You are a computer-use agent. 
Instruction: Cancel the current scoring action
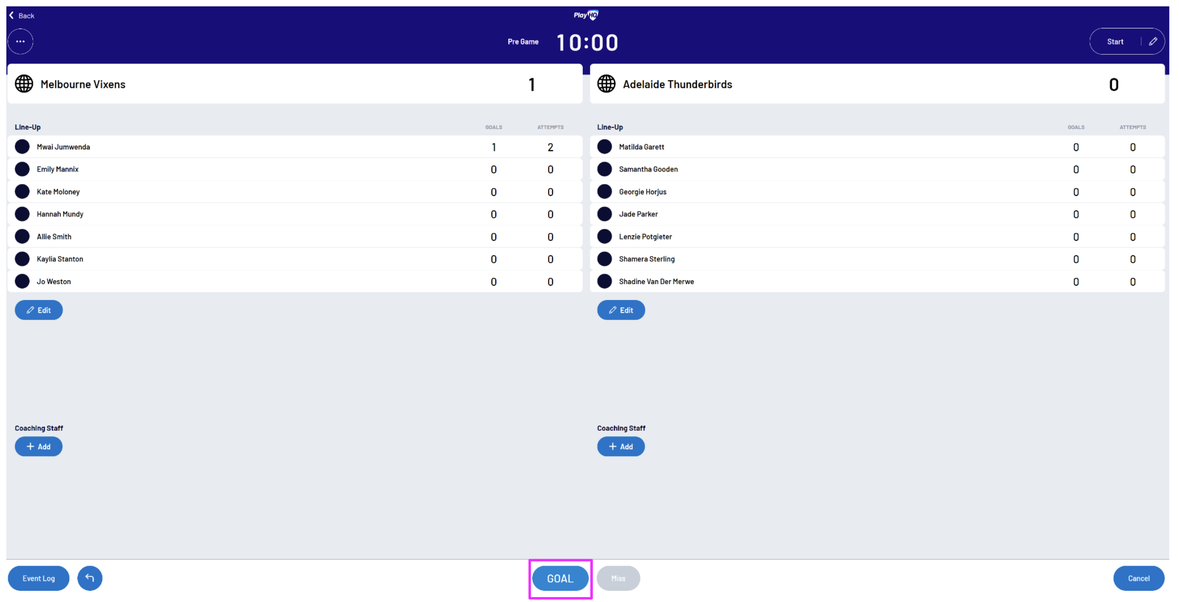point(1138,578)
